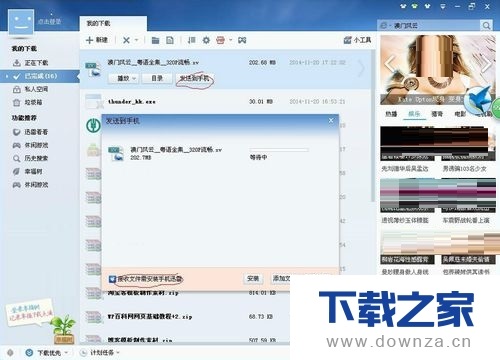The width and height of the screenshot is (500, 360).
Task: Click the delete X toolbar icon
Action: [x=126, y=40]
